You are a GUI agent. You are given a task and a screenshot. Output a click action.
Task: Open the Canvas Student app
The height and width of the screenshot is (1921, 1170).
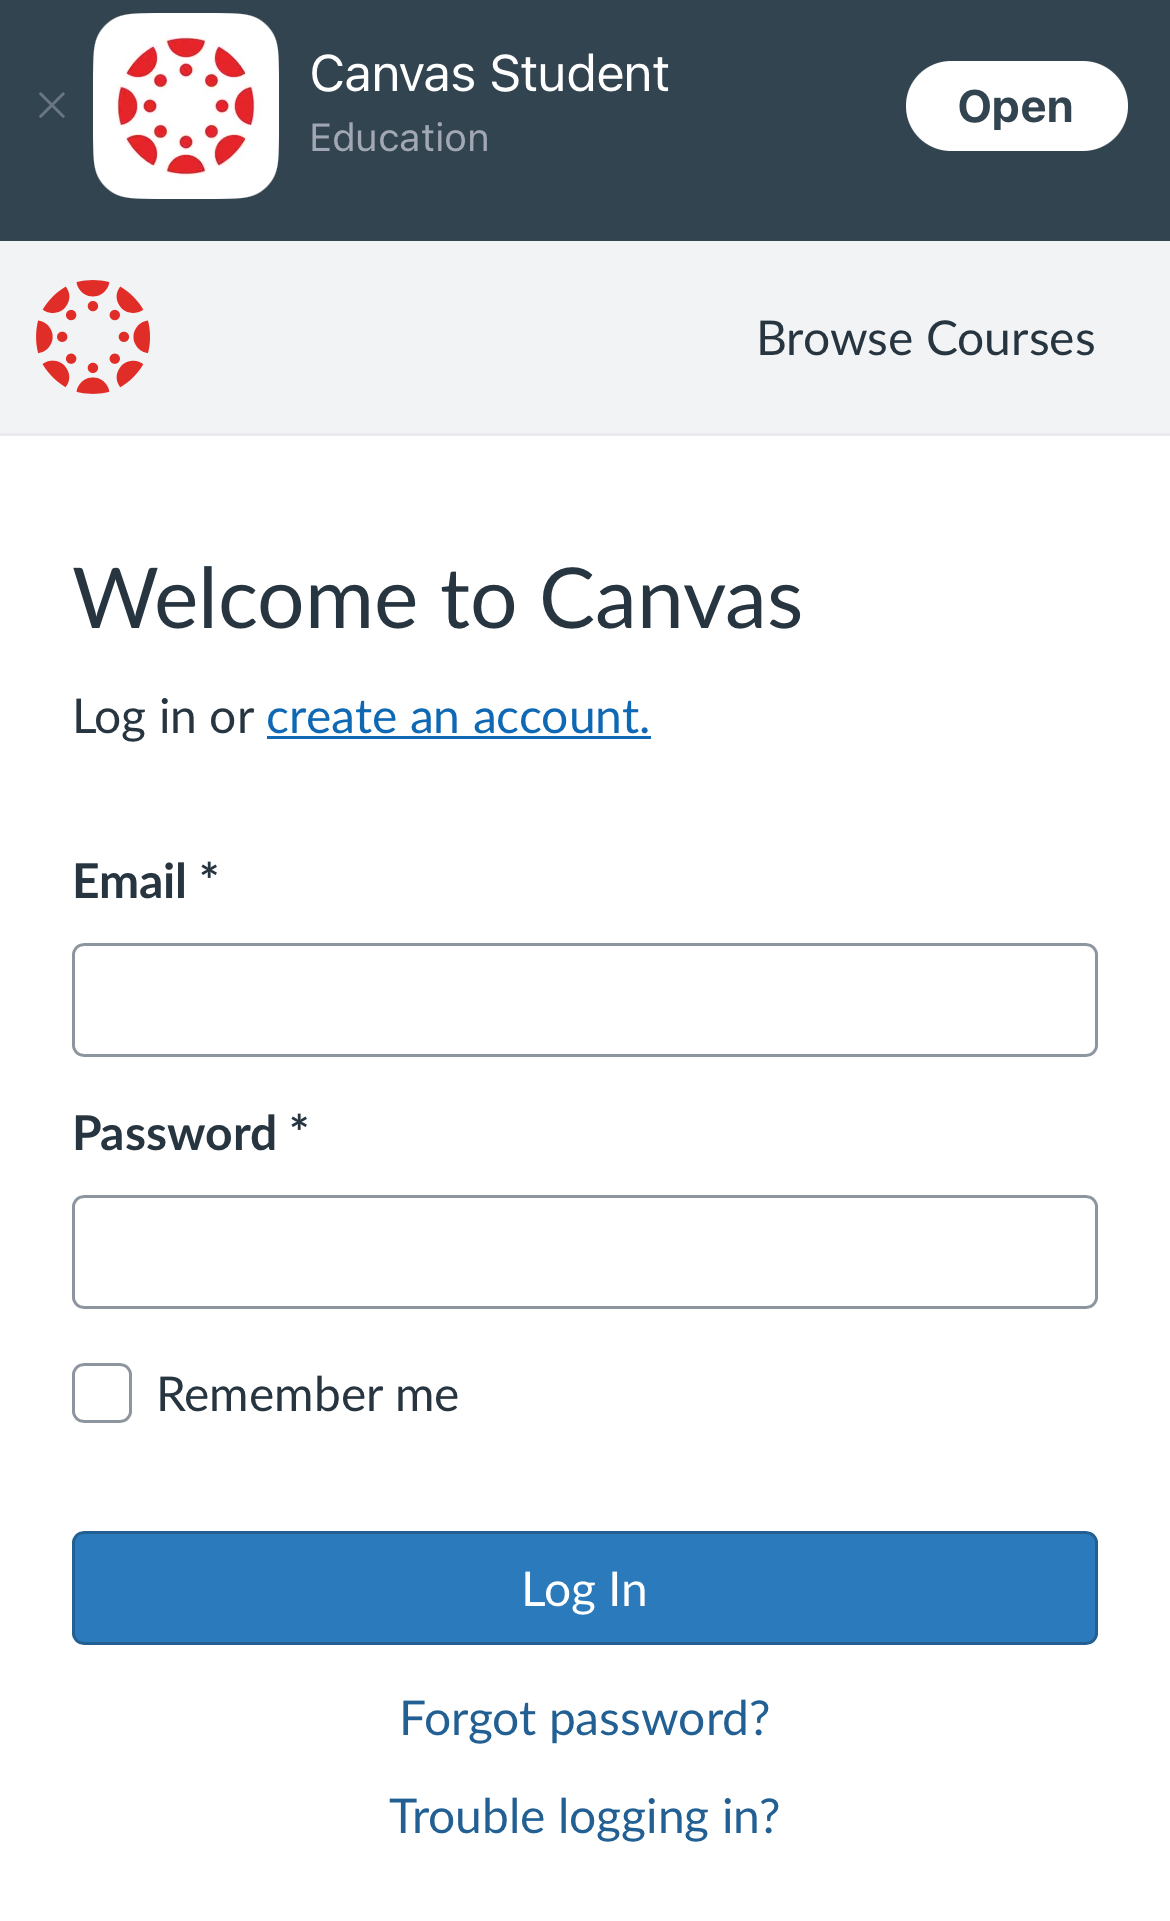(1015, 105)
